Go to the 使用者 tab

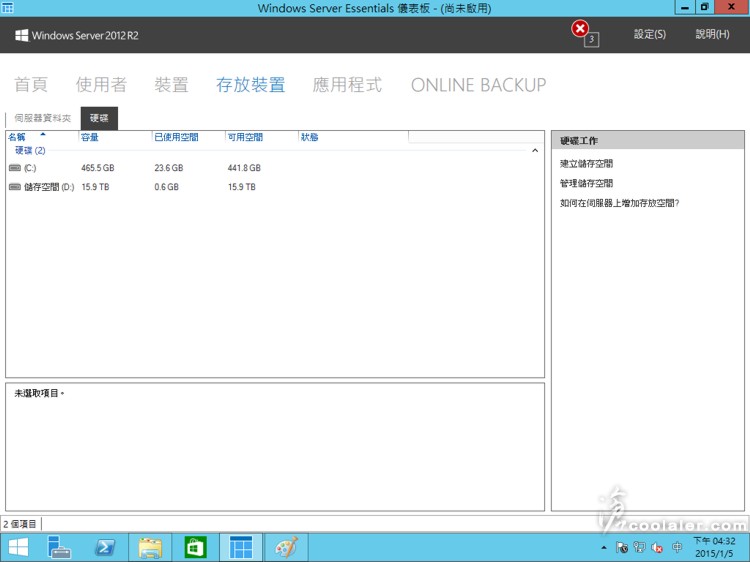101,85
